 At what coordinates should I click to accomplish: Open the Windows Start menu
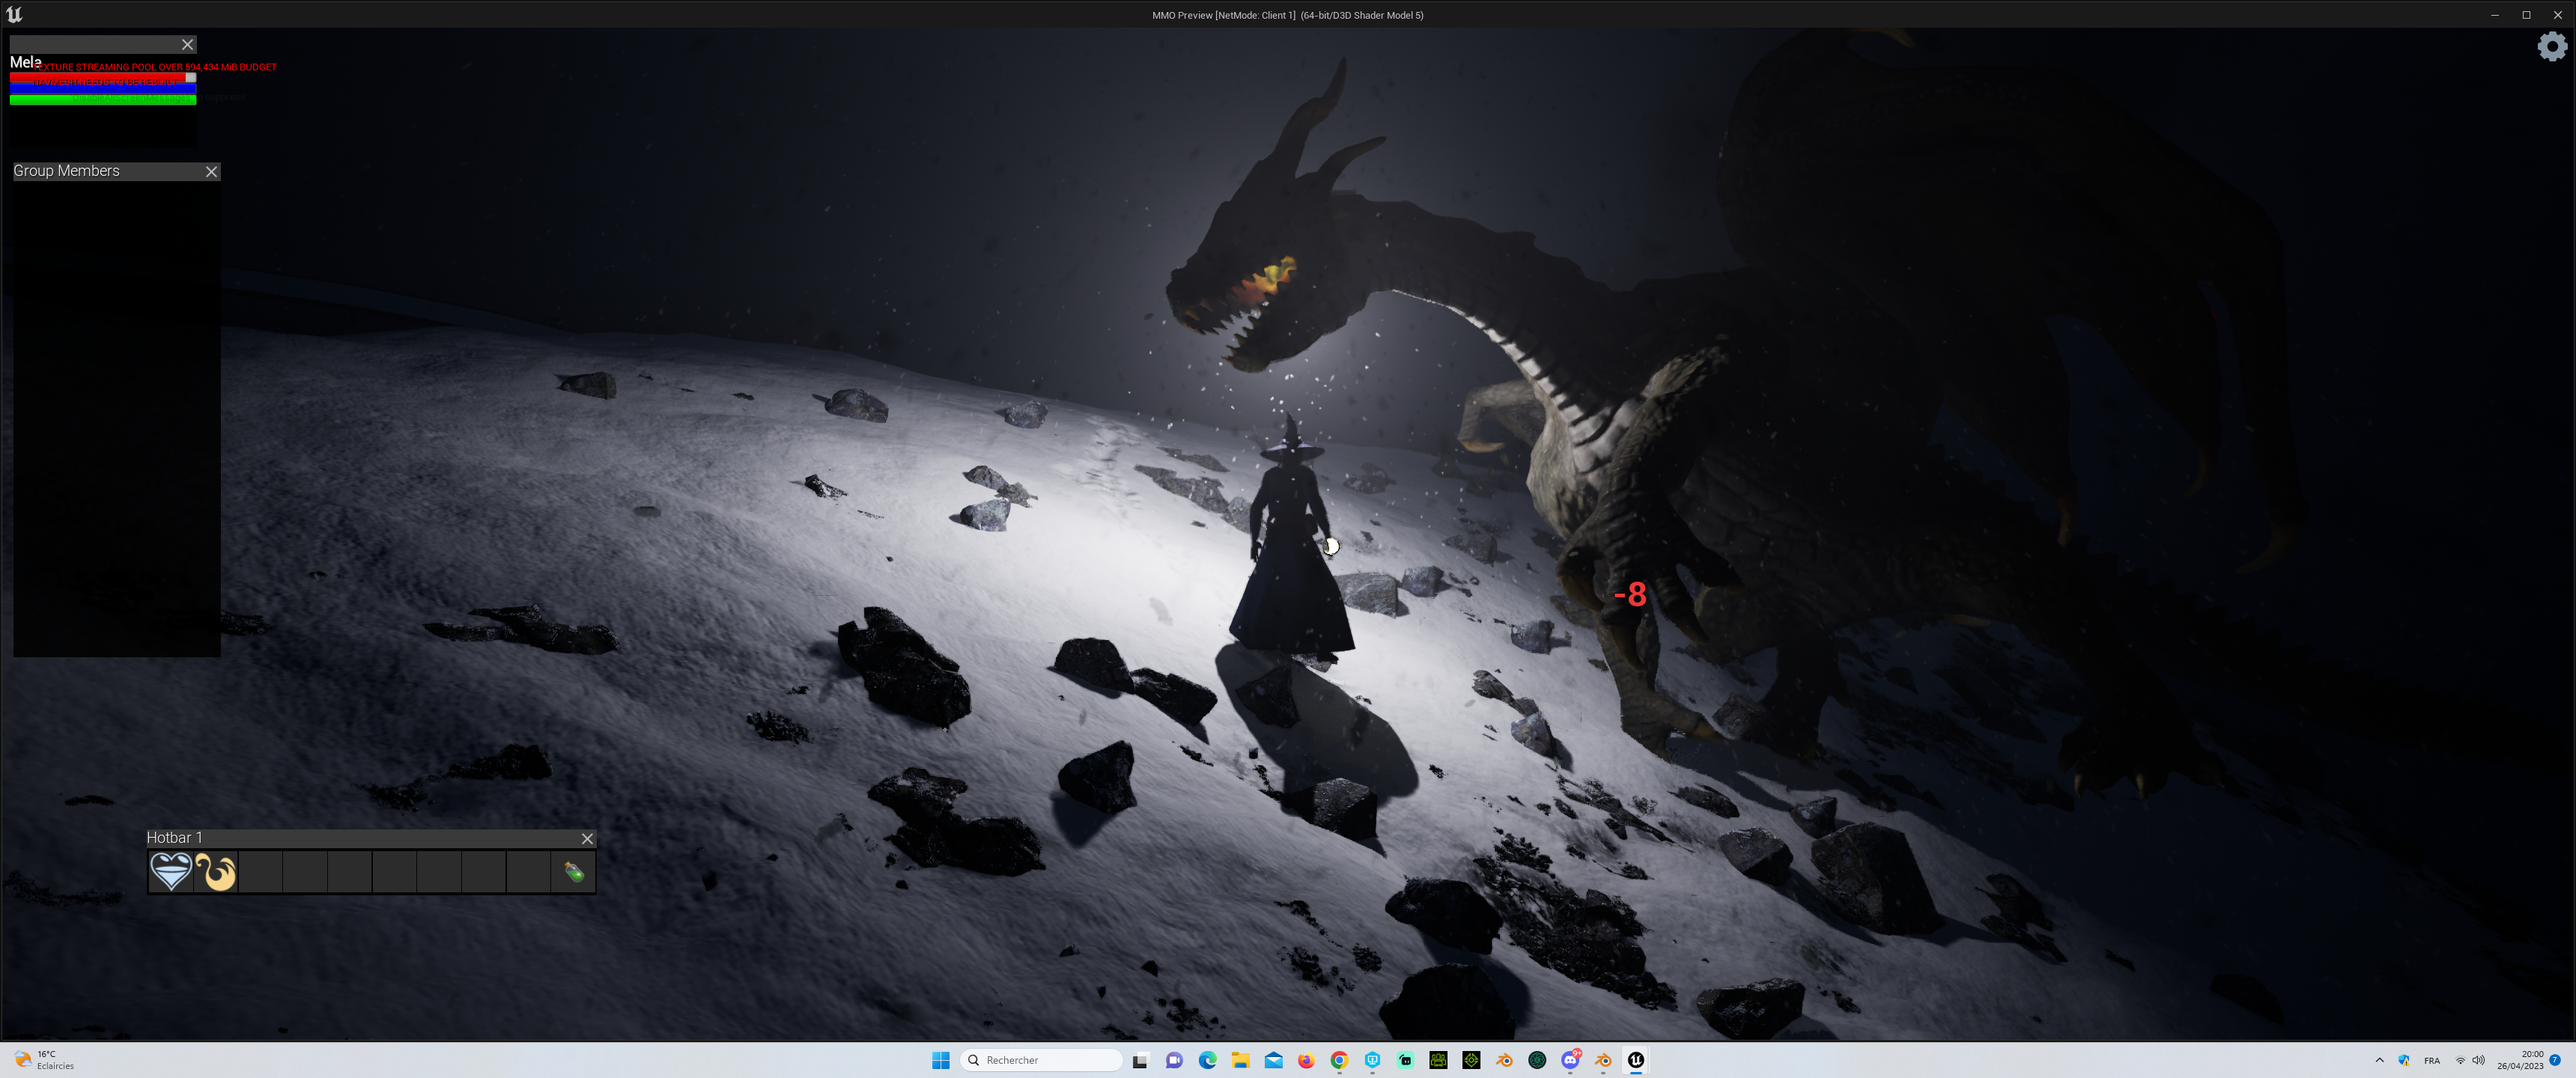point(940,1060)
